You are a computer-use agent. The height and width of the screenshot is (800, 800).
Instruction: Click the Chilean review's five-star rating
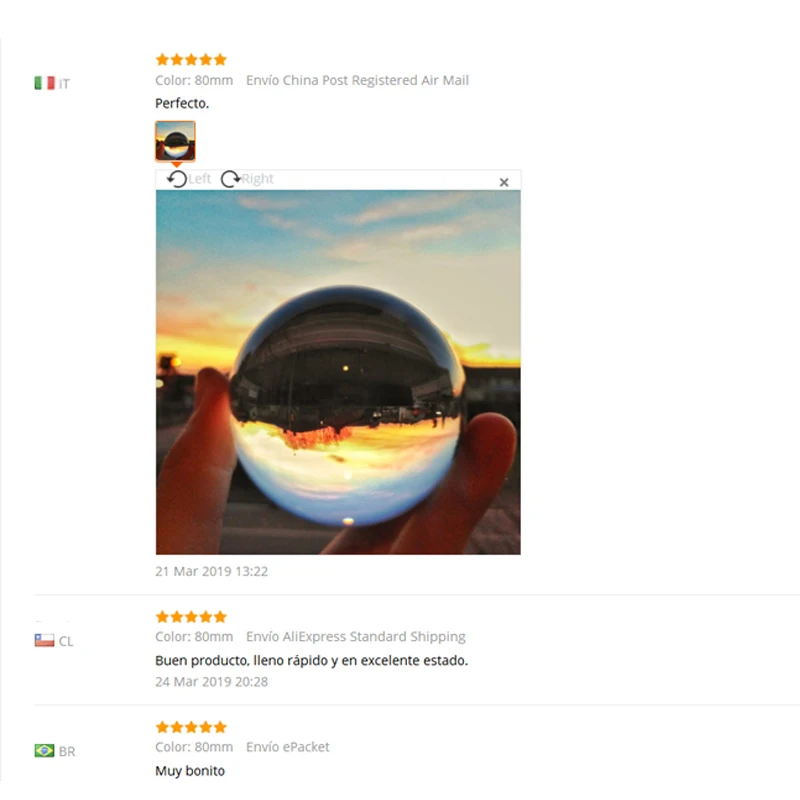tap(191, 617)
